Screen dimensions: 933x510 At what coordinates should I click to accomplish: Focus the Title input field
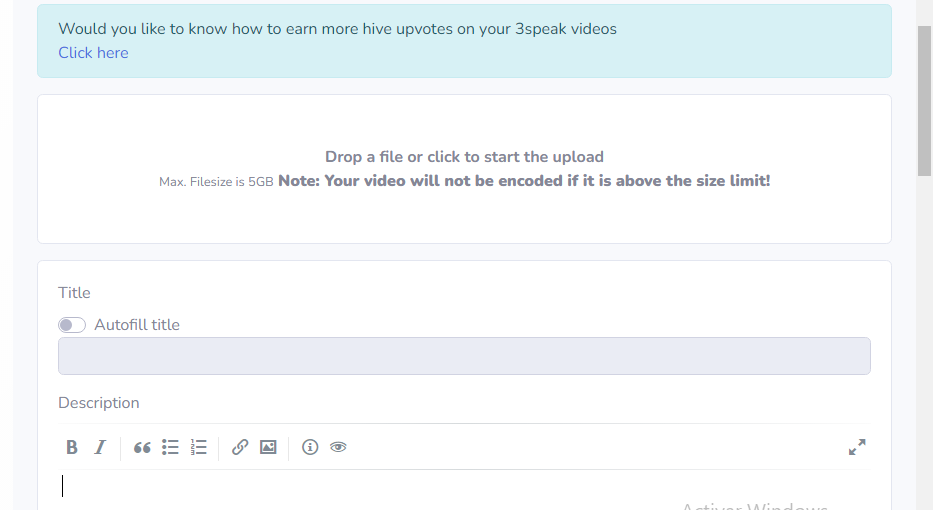point(464,356)
